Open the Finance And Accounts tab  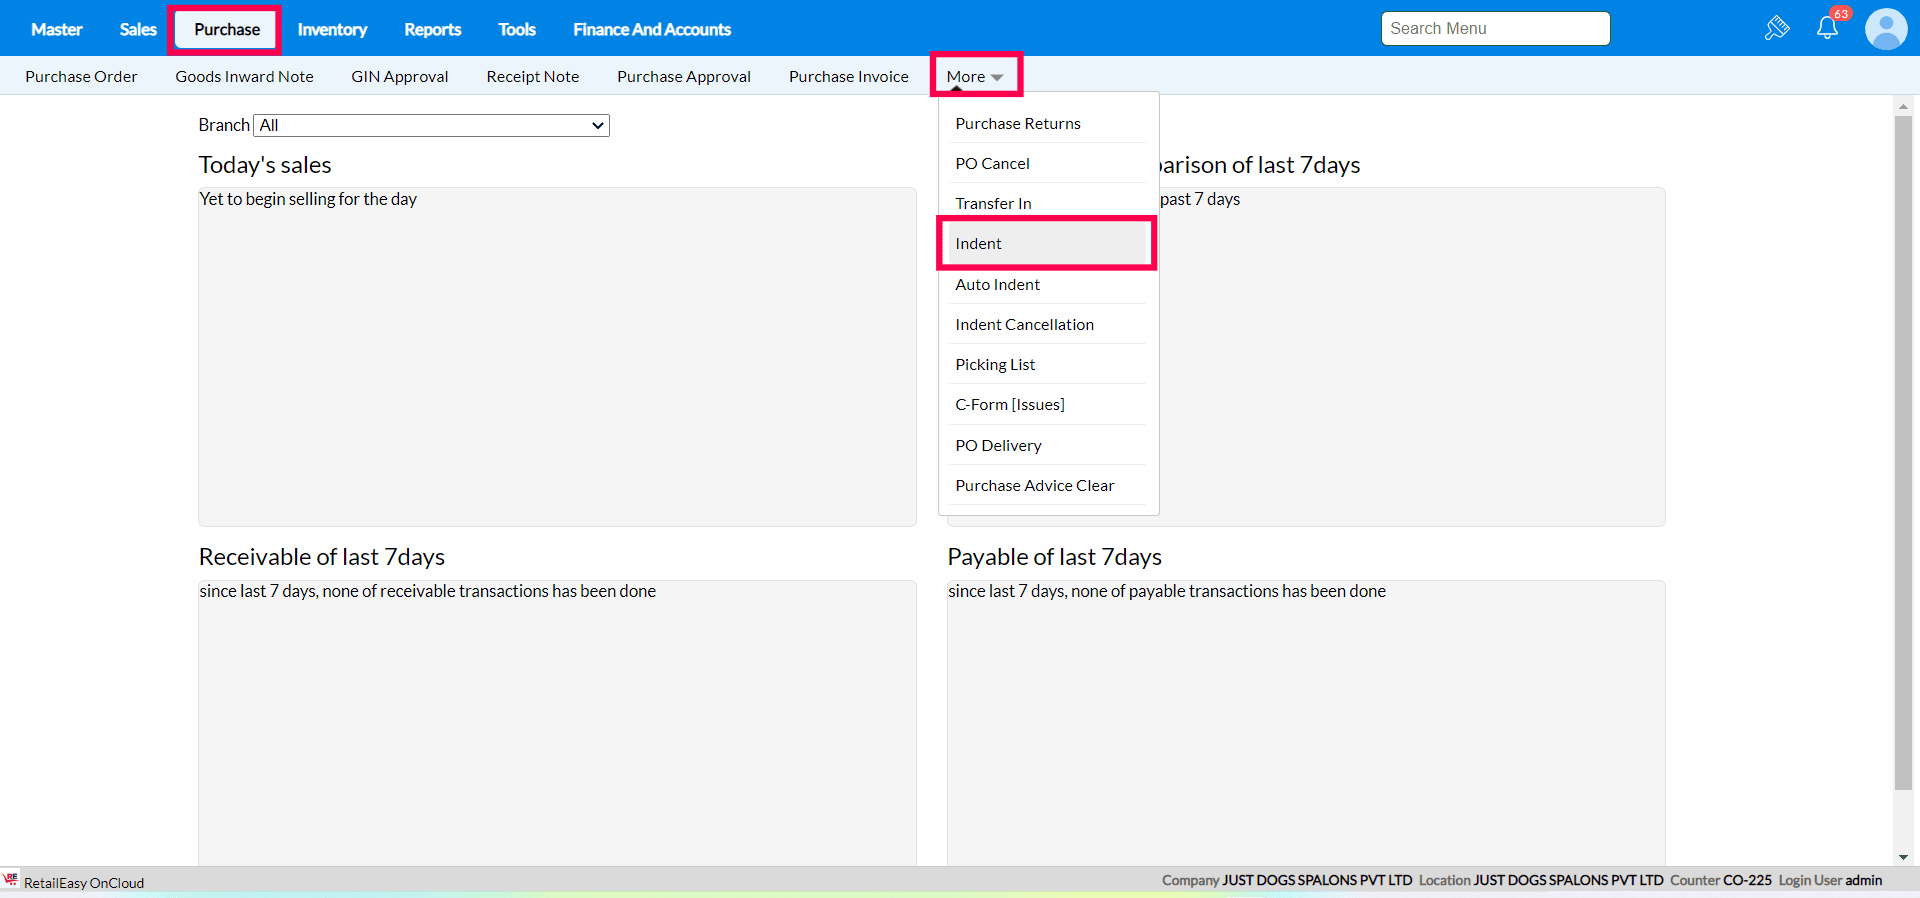(652, 30)
